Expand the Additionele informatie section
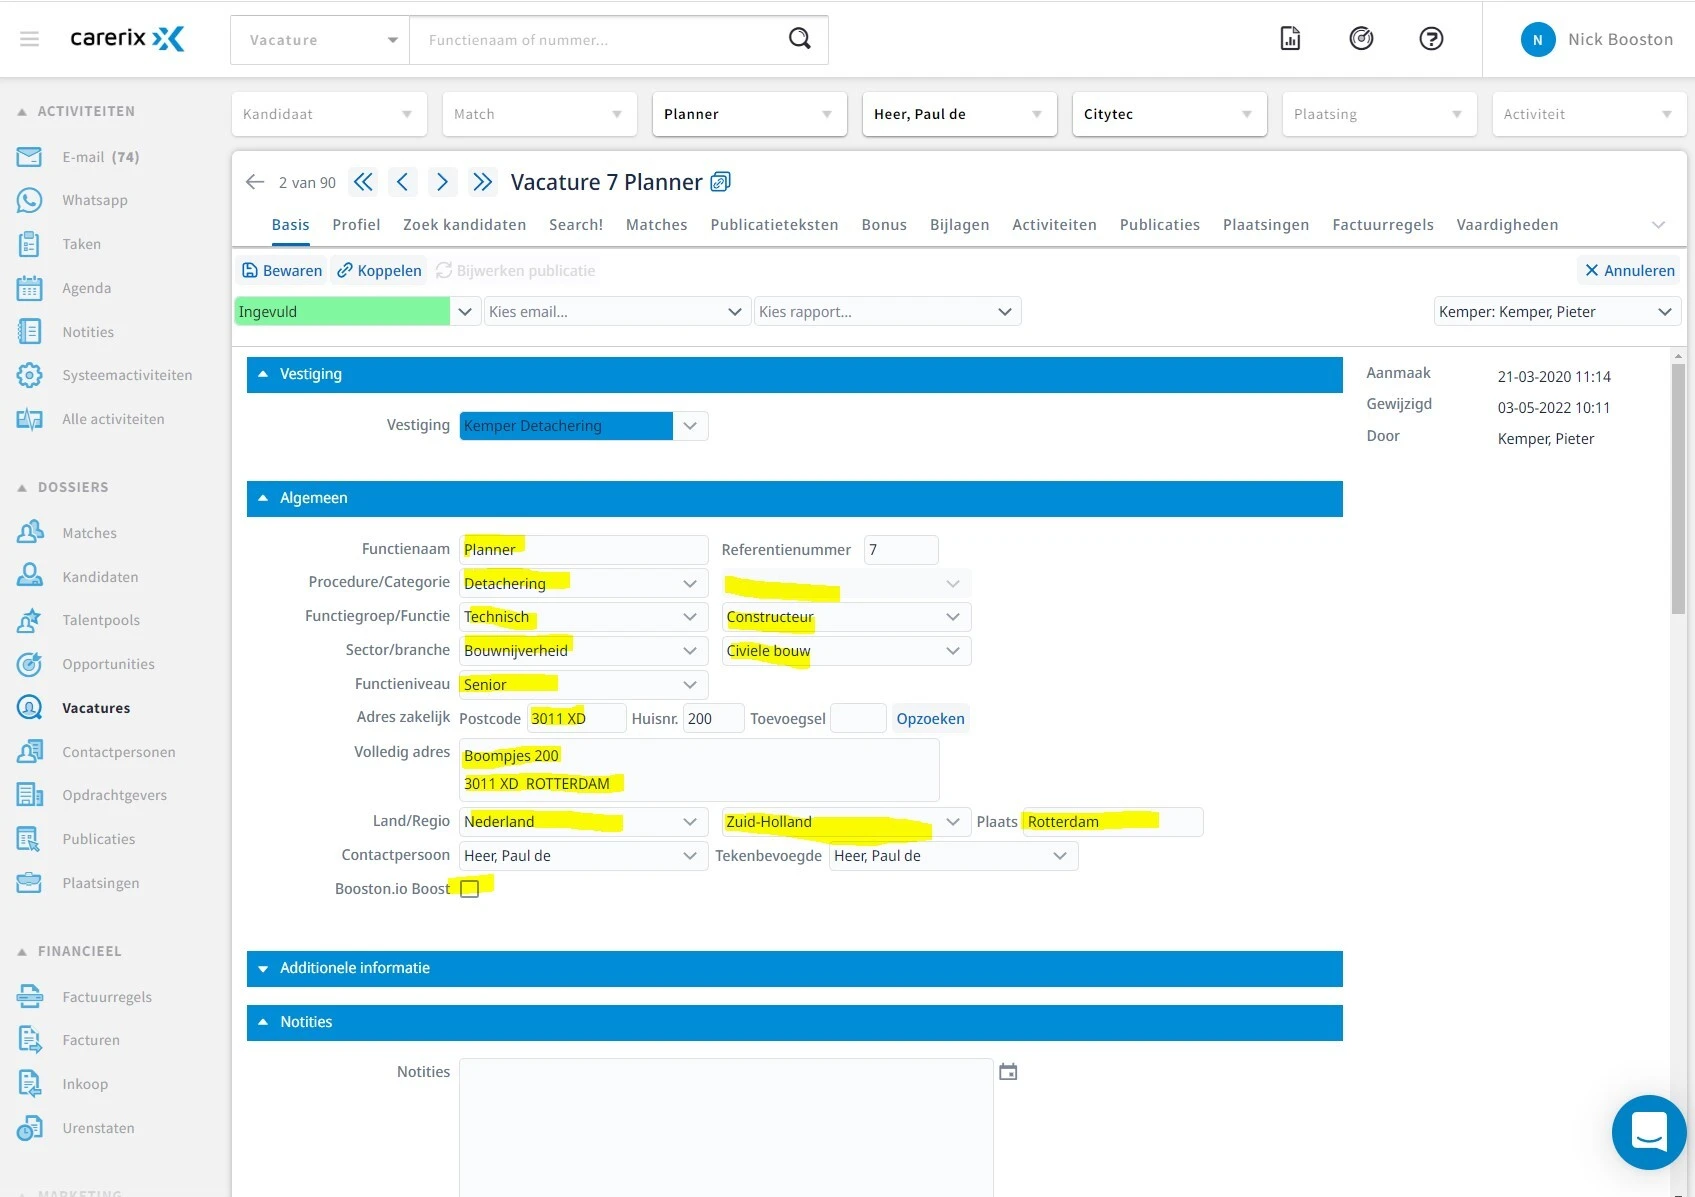Viewport: 1695px width, 1197px height. click(263, 968)
